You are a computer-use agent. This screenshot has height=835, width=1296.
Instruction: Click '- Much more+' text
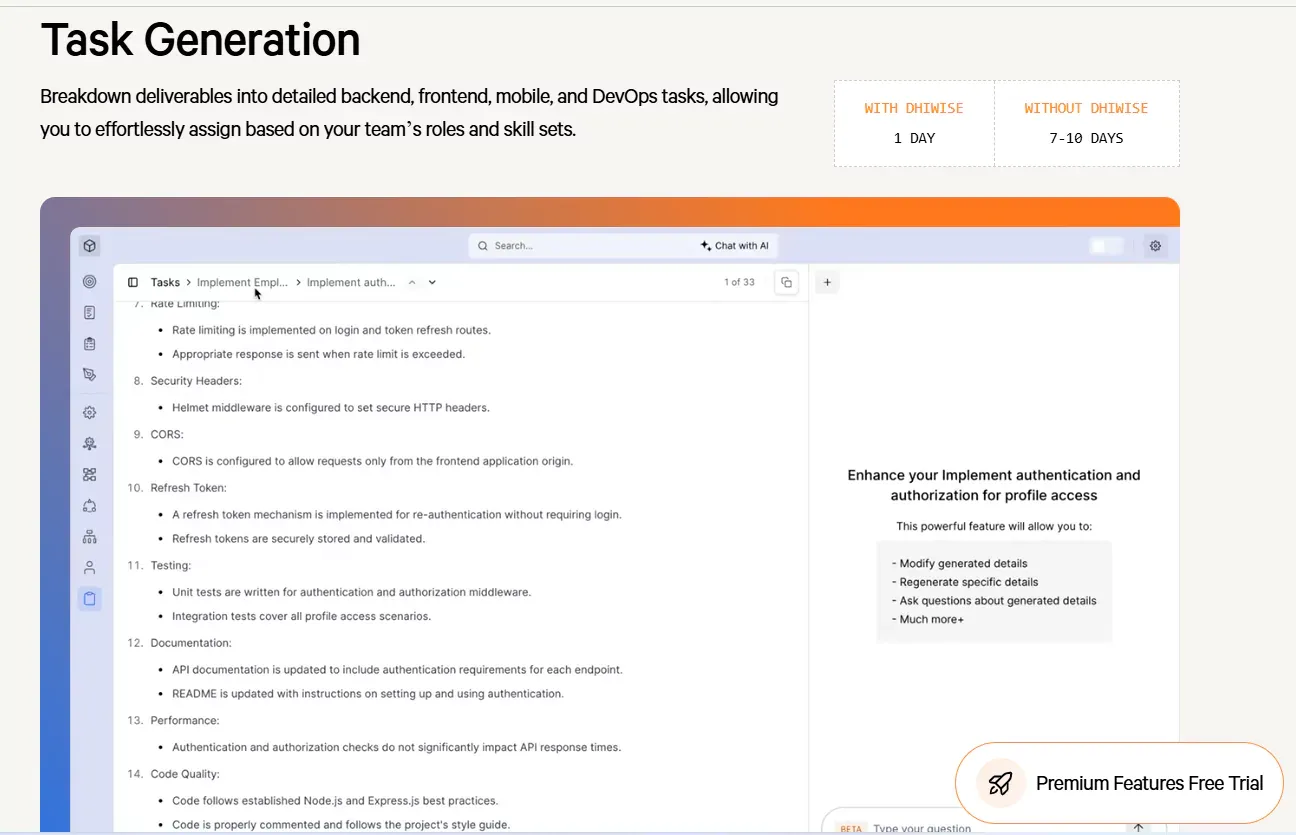927,620
